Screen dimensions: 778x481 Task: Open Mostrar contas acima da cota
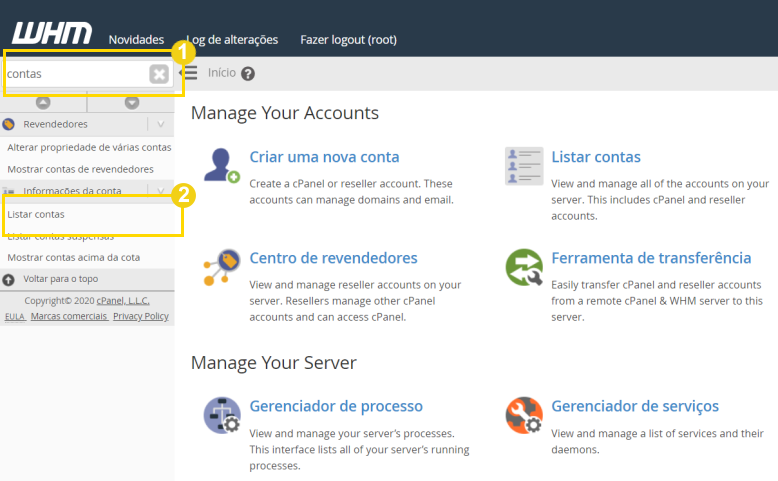pyautogui.click(x=73, y=258)
